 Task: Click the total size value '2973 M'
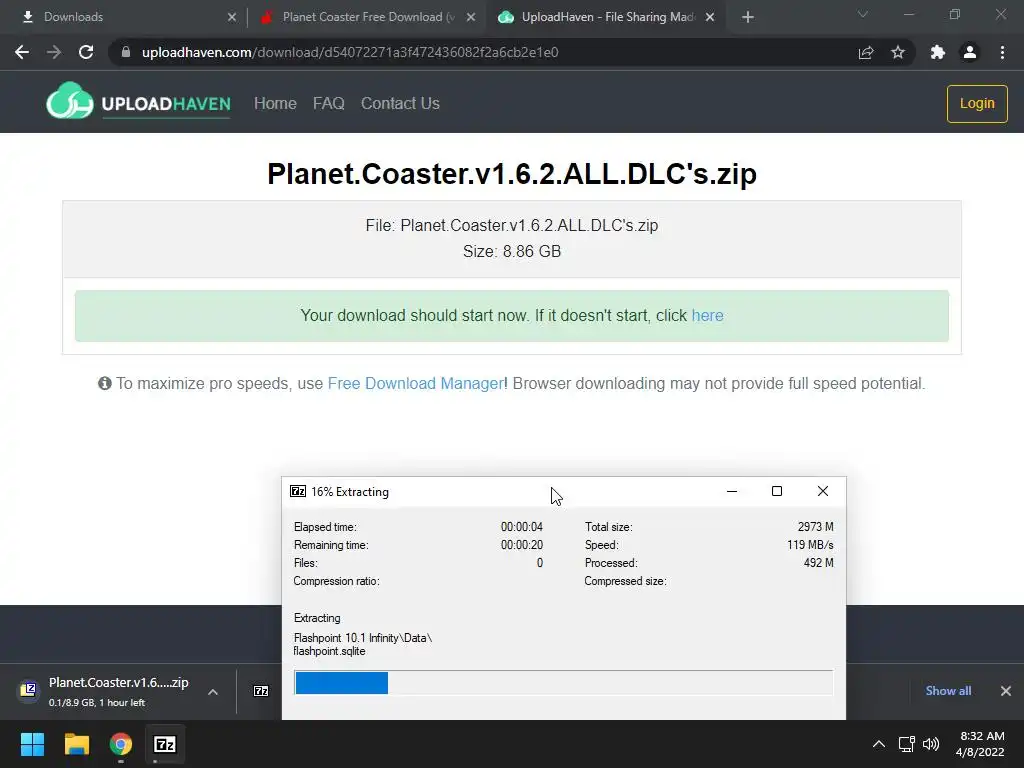click(815, 526)
